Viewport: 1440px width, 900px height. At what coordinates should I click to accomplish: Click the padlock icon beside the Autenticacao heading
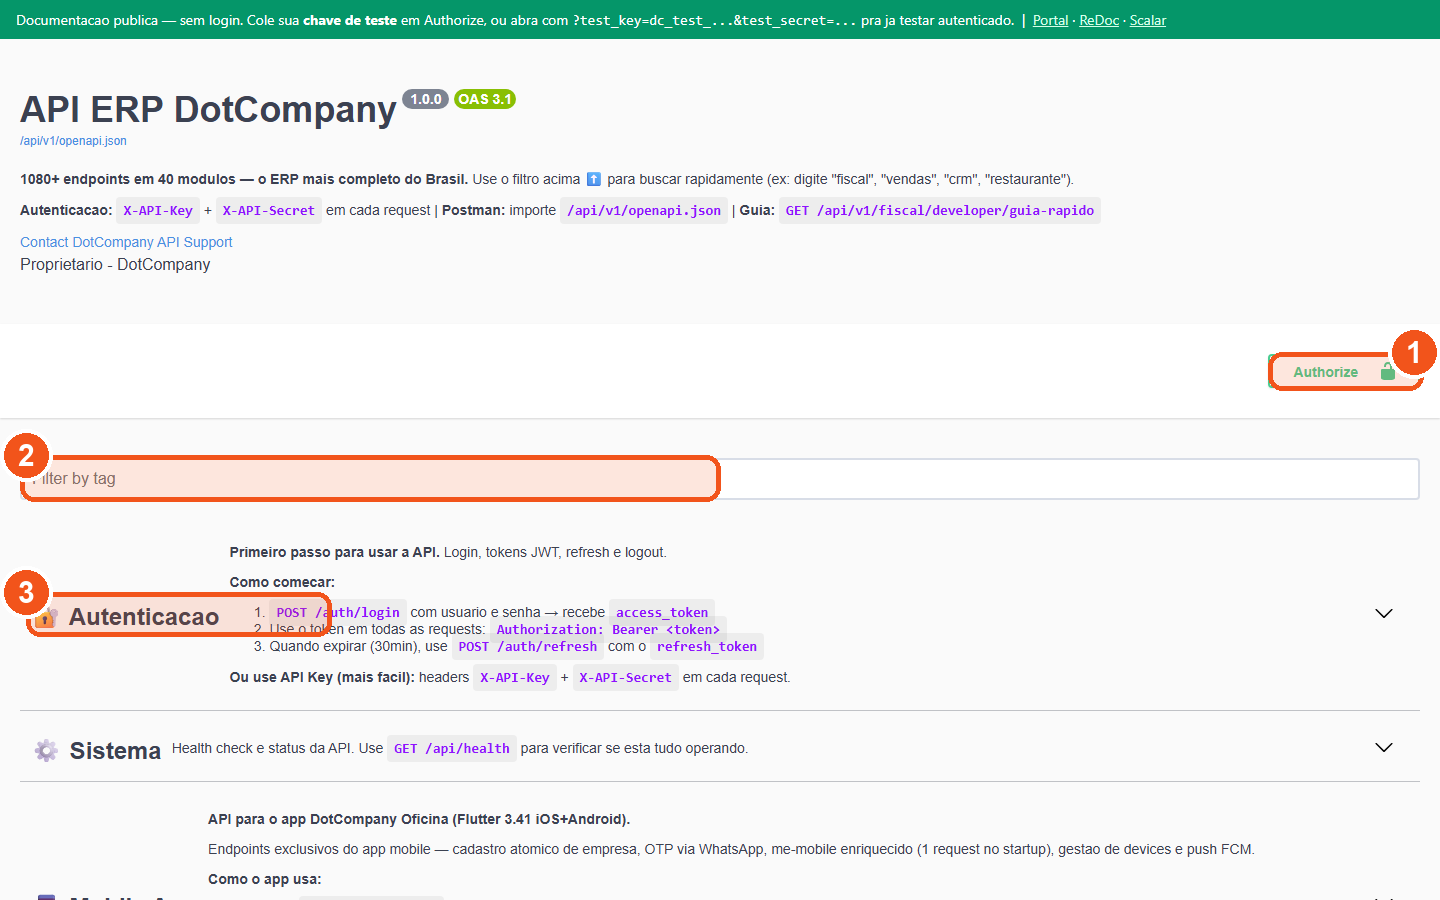point(45,617)
